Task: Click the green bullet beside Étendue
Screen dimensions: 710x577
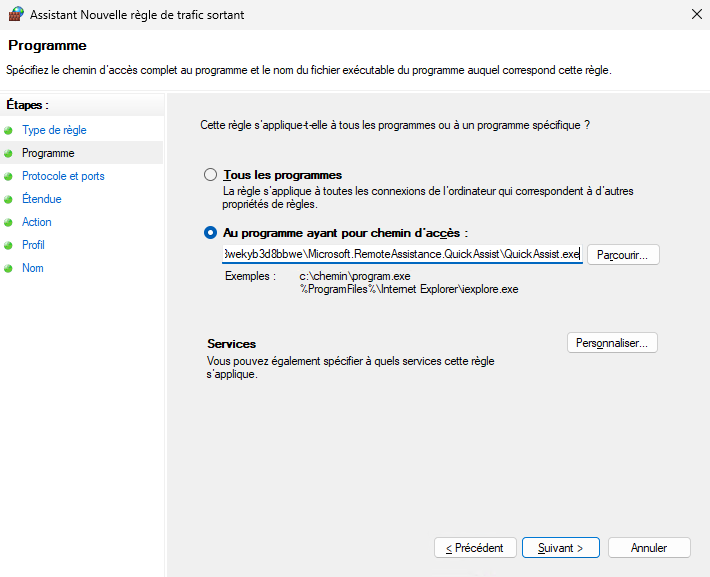Action: pos(9,200)
